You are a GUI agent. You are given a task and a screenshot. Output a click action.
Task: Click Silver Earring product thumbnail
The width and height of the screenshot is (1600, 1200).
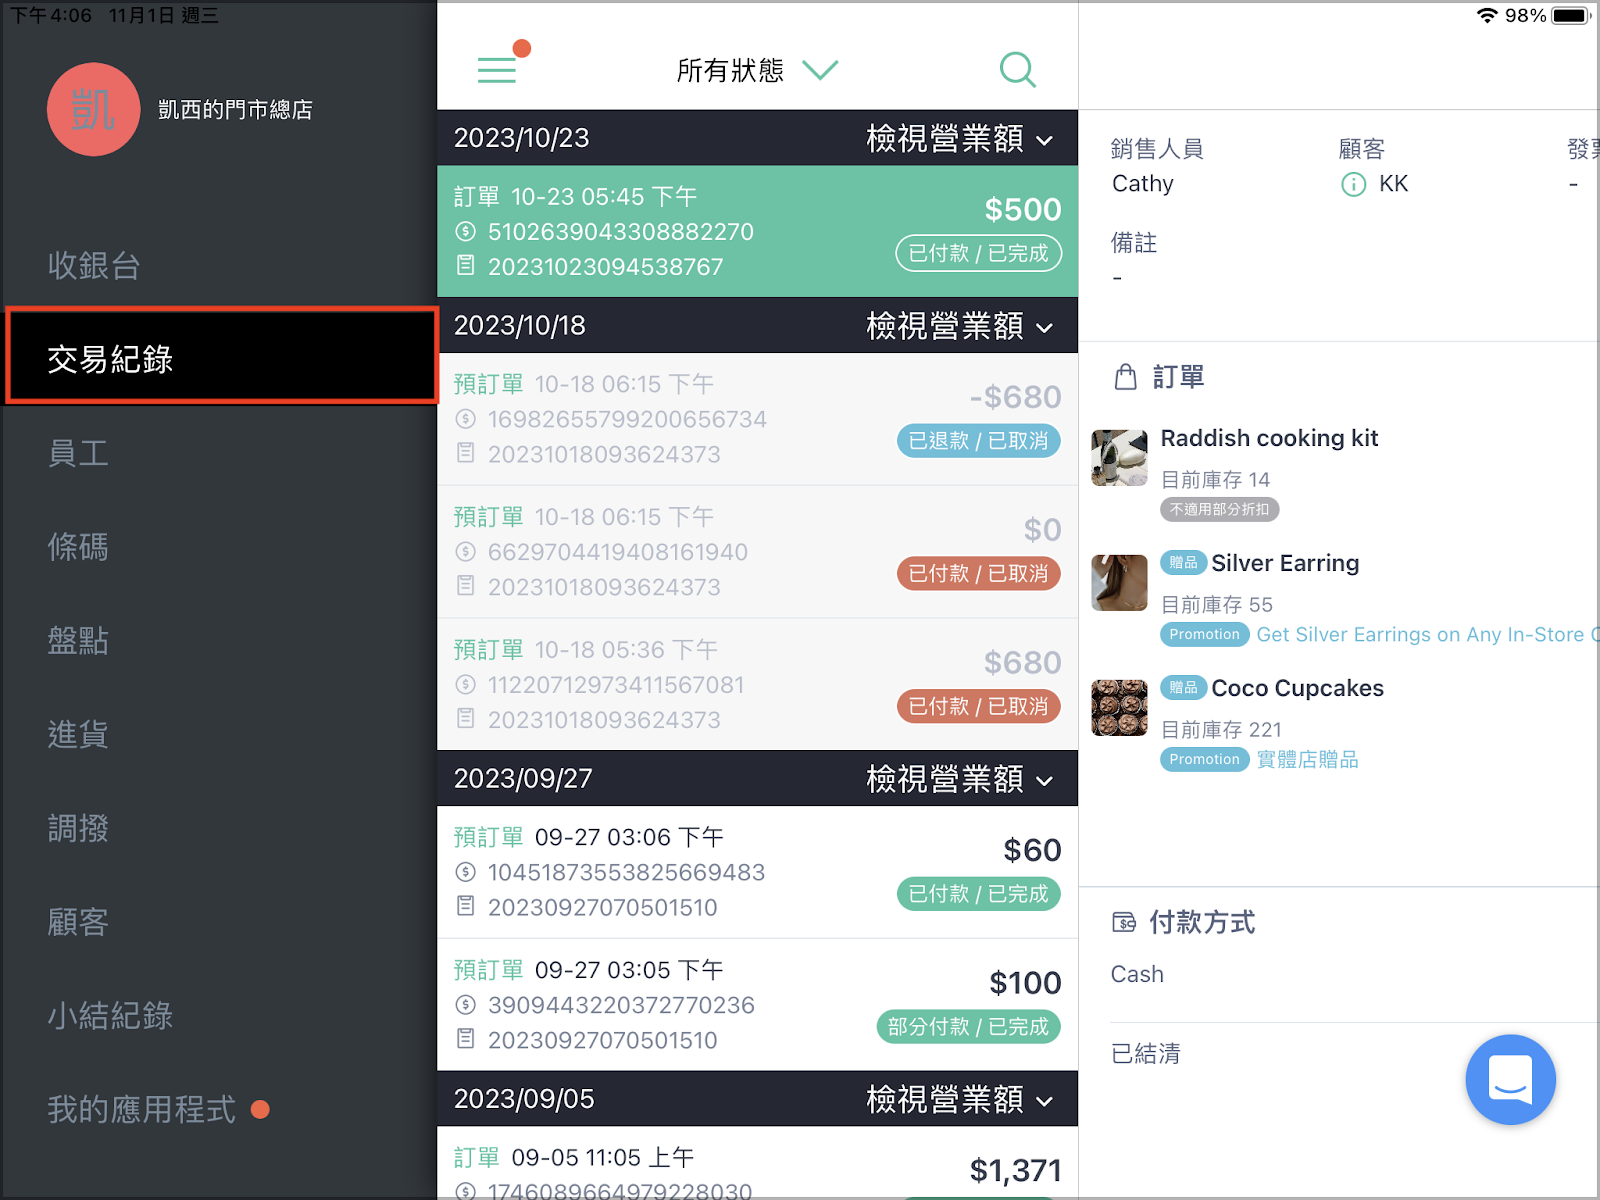point(1119,583)
